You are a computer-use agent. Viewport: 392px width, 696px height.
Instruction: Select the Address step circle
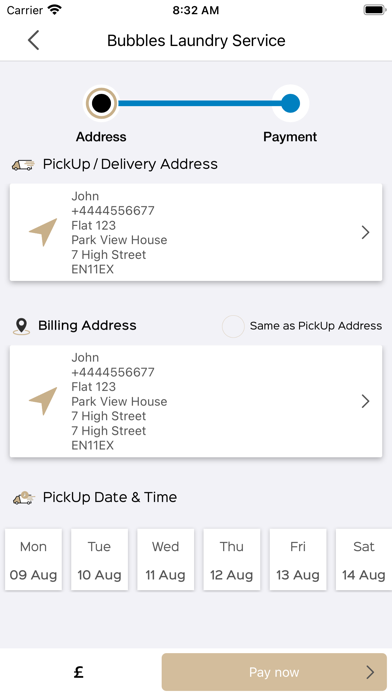point(101,103)
